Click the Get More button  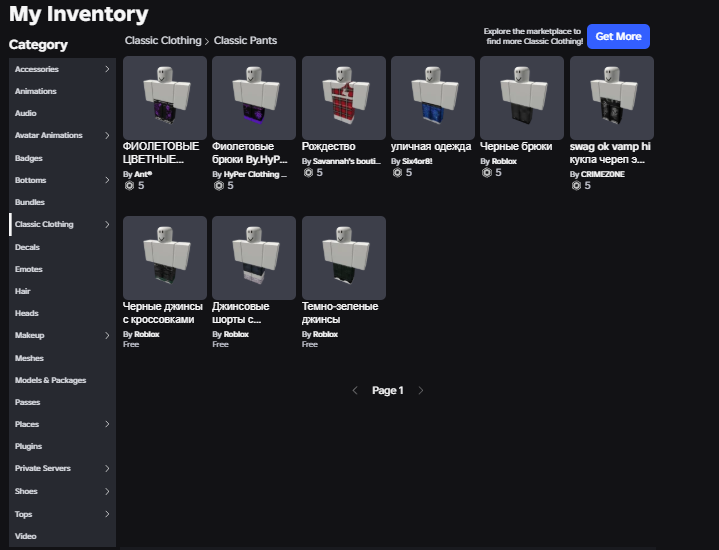pyautogui.click(x=618, y=36)
